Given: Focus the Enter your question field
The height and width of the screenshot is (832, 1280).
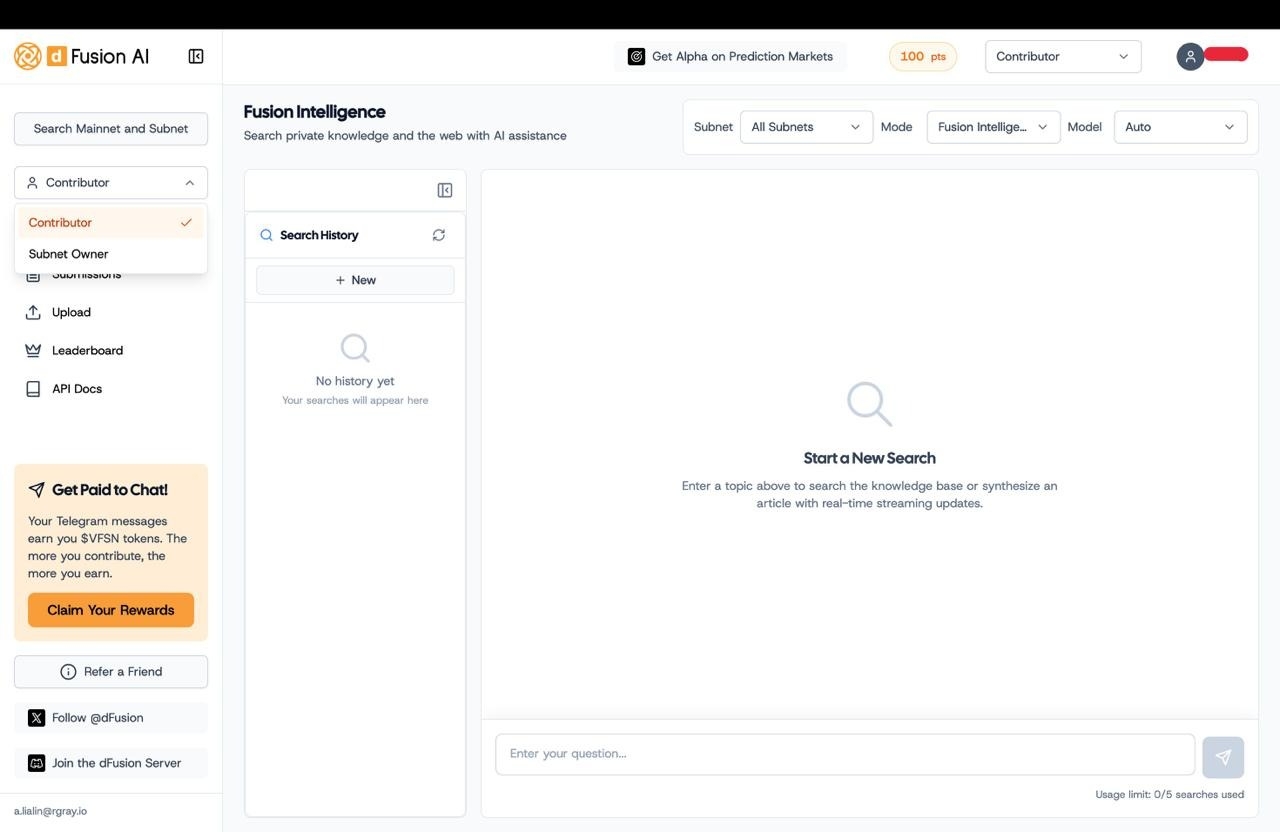Looking at the screenshot, I should click(x=845, y=754).
